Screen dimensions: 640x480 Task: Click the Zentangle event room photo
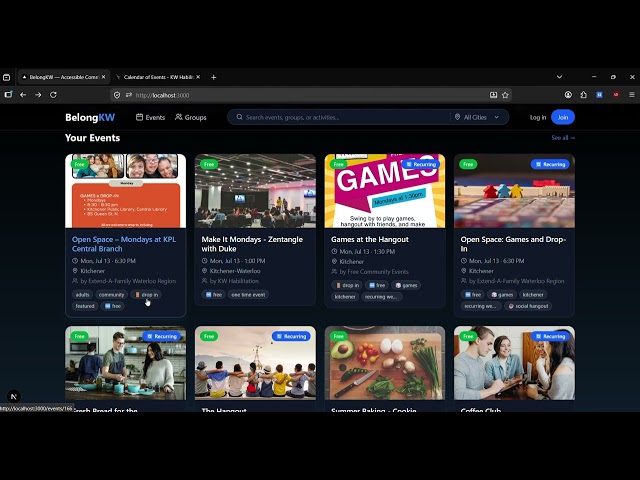point(255,191)
